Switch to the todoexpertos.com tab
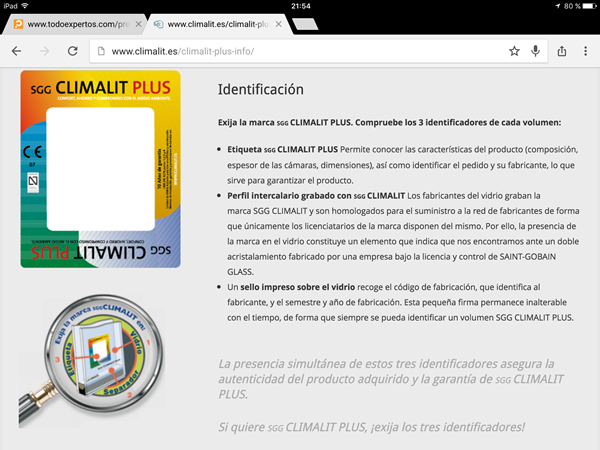The height and width of the screenshot is (450, 600). [73, 24]
